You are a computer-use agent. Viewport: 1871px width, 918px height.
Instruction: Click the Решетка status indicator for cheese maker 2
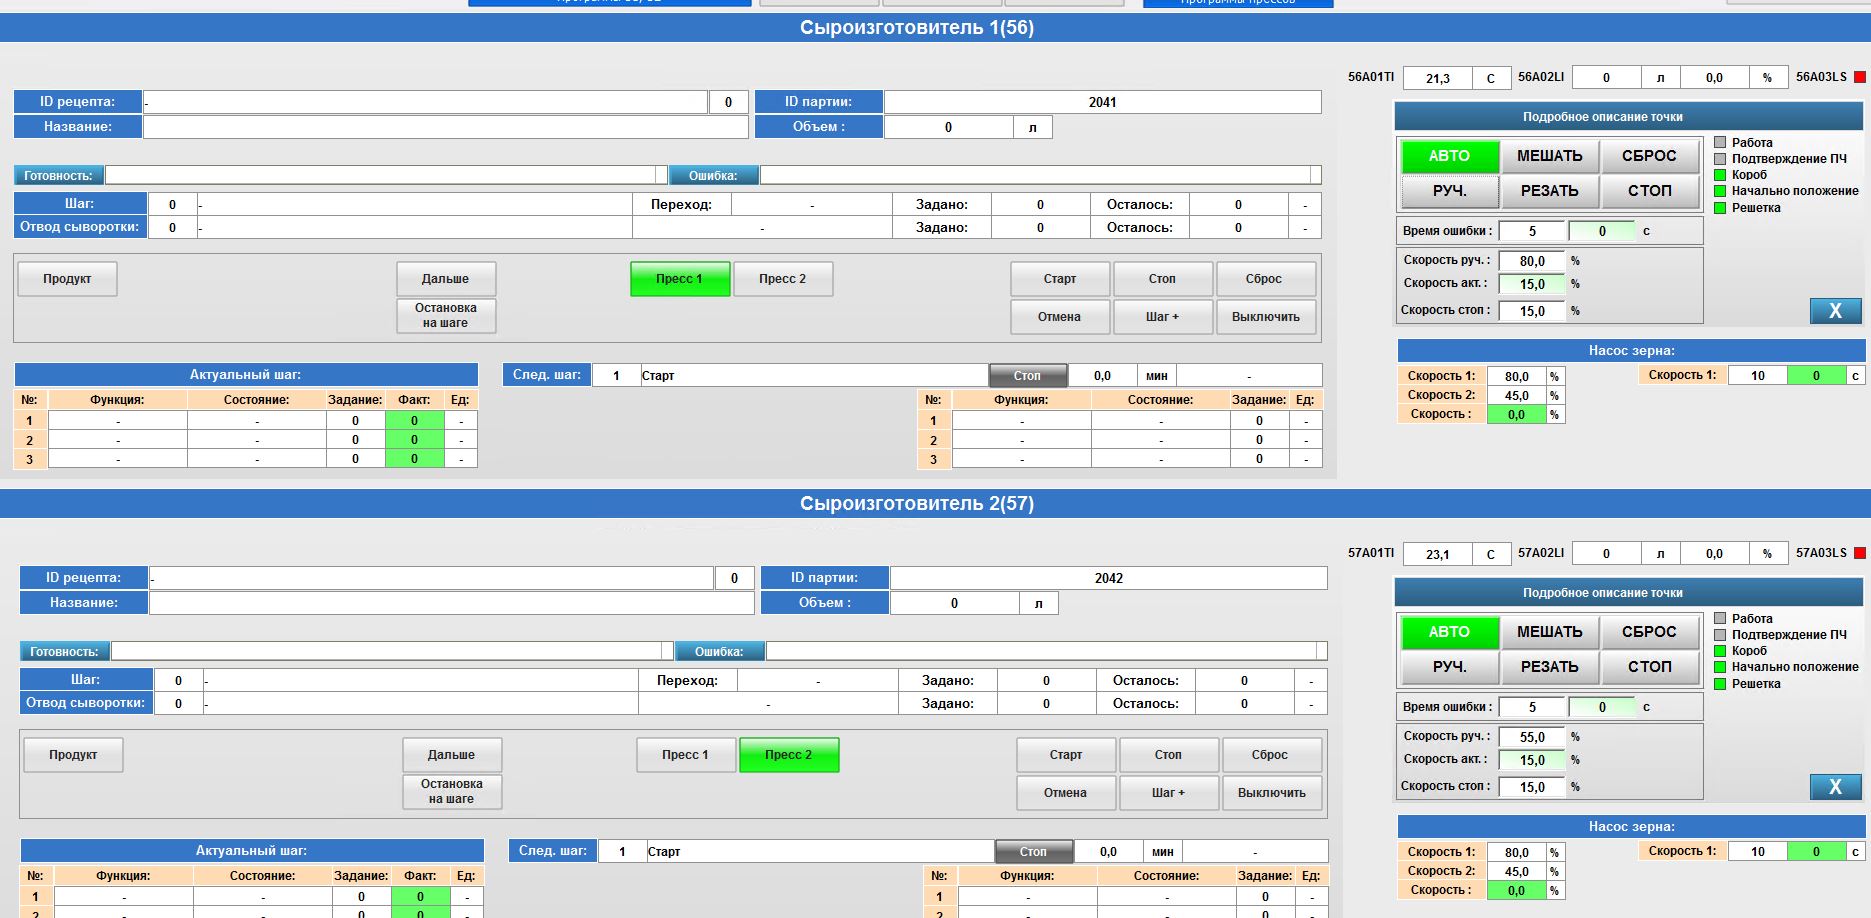point(1721,684)
